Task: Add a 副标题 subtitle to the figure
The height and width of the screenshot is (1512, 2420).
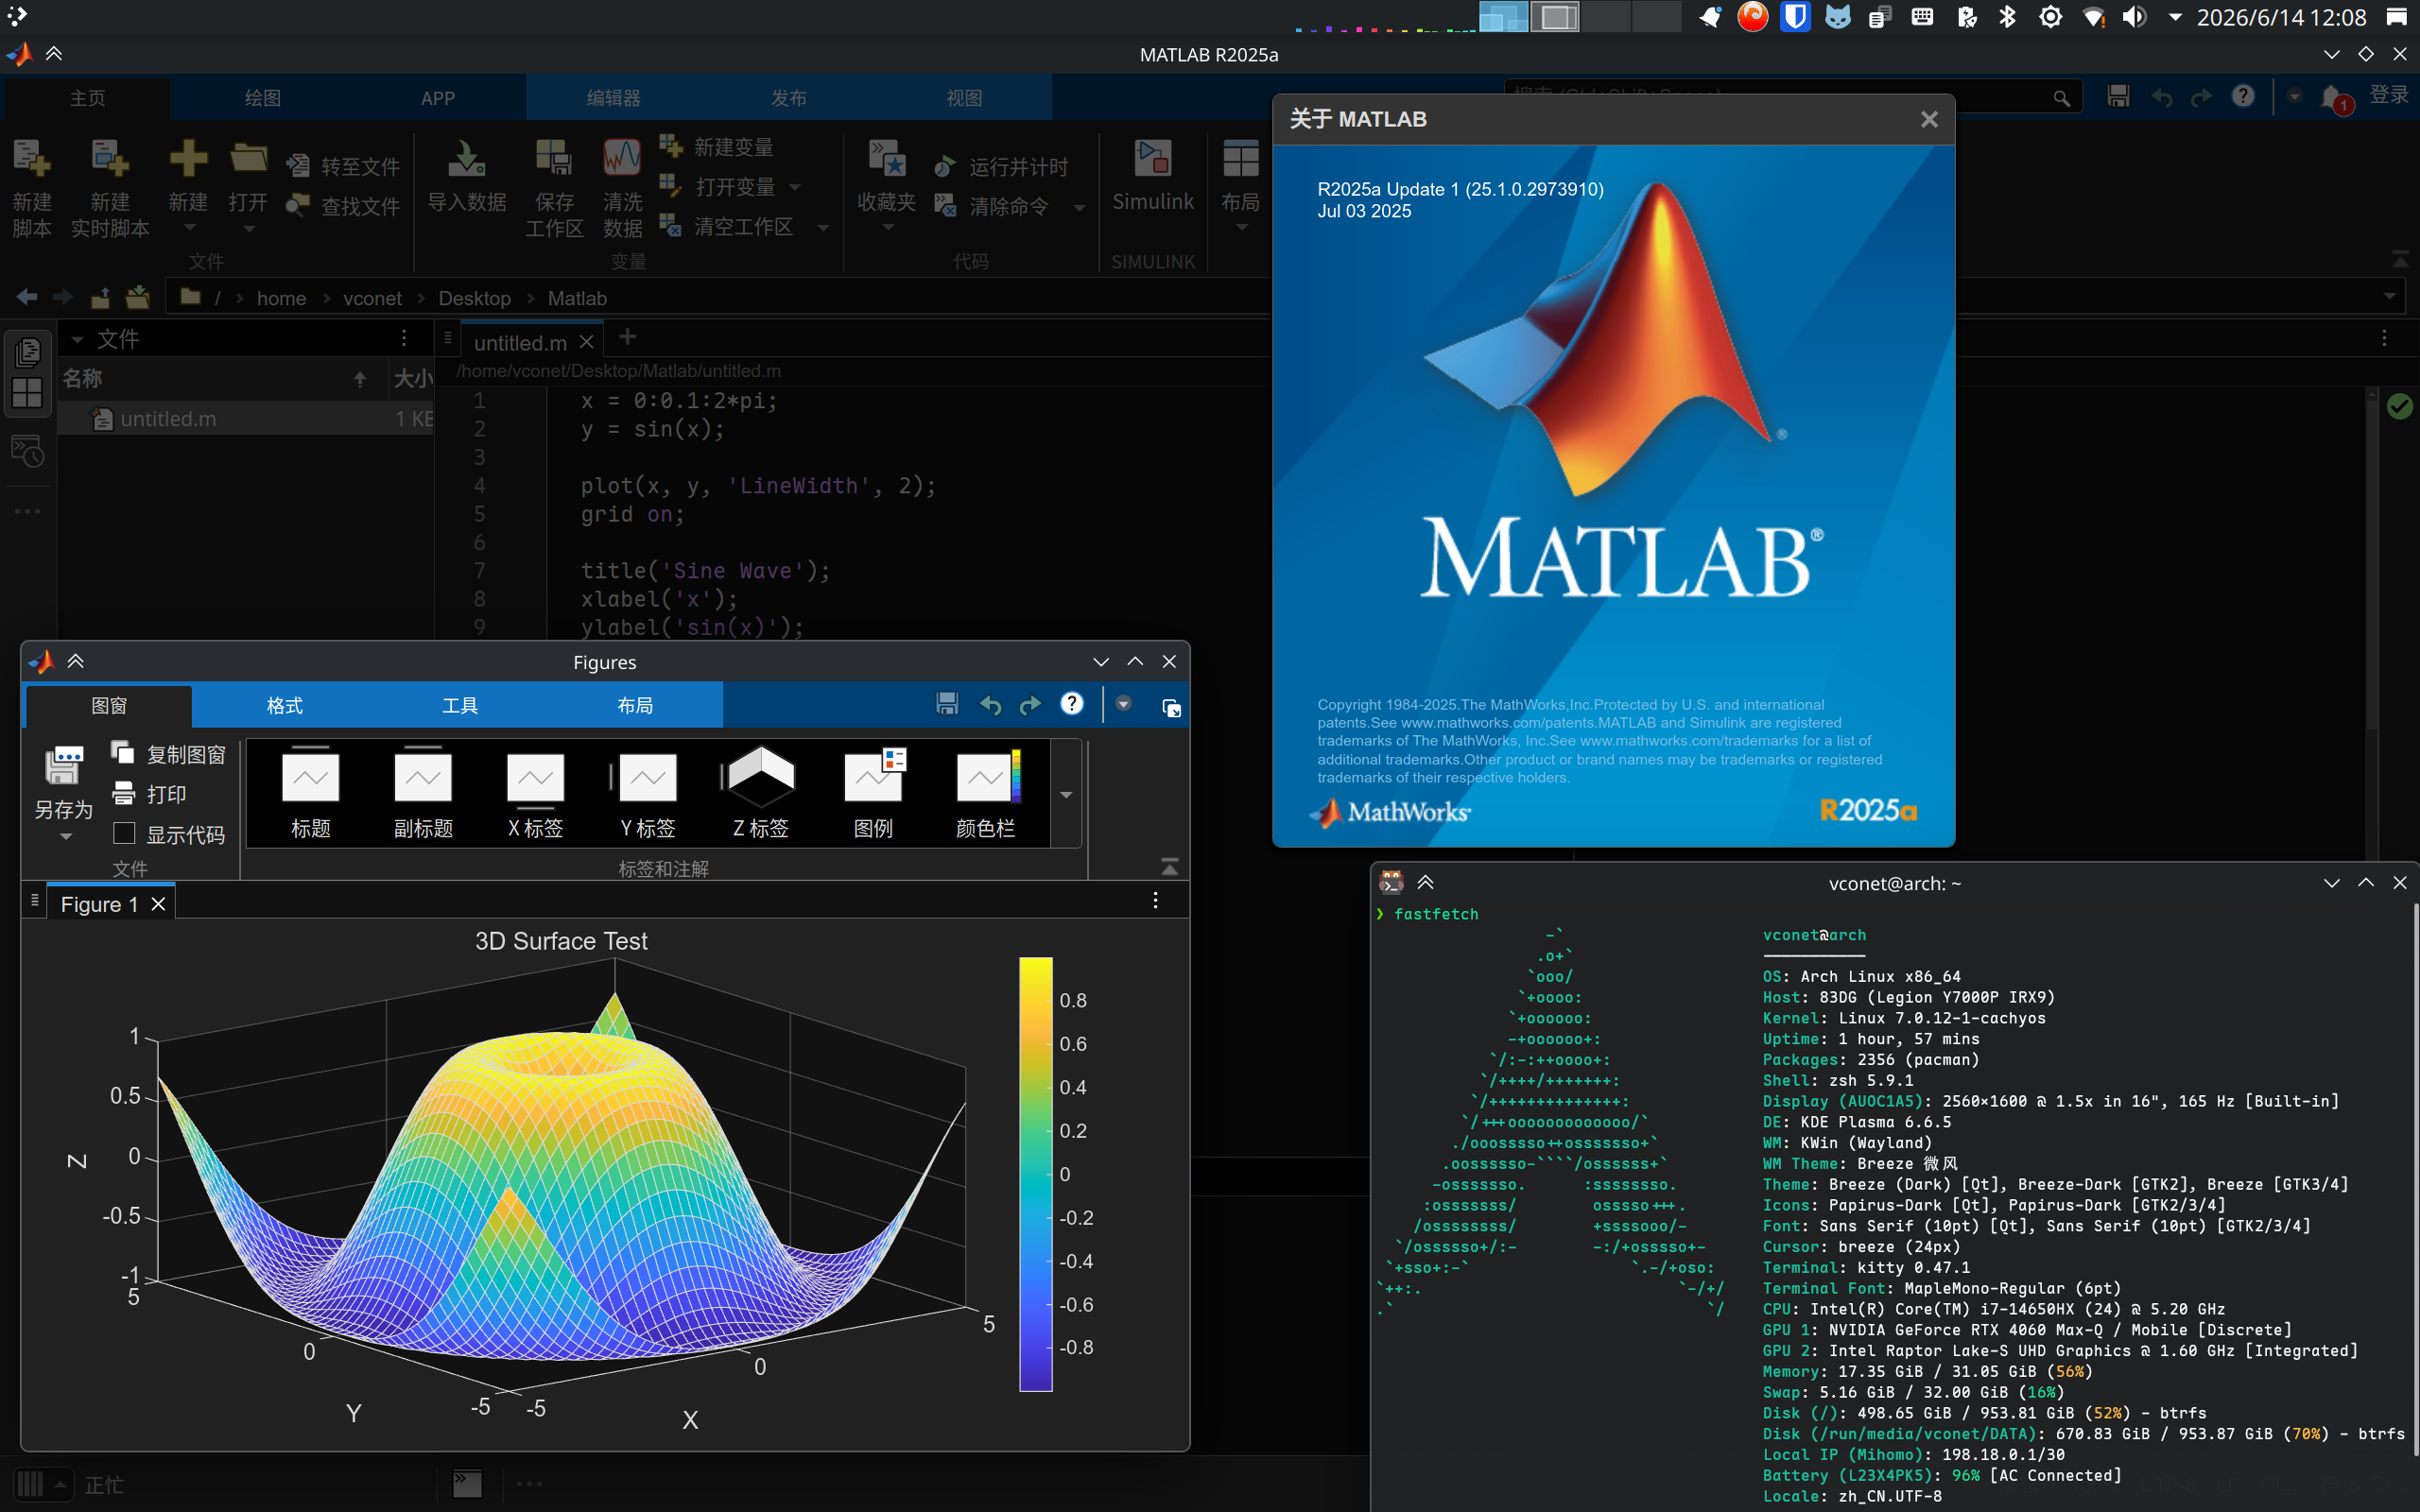Action: 423,792
